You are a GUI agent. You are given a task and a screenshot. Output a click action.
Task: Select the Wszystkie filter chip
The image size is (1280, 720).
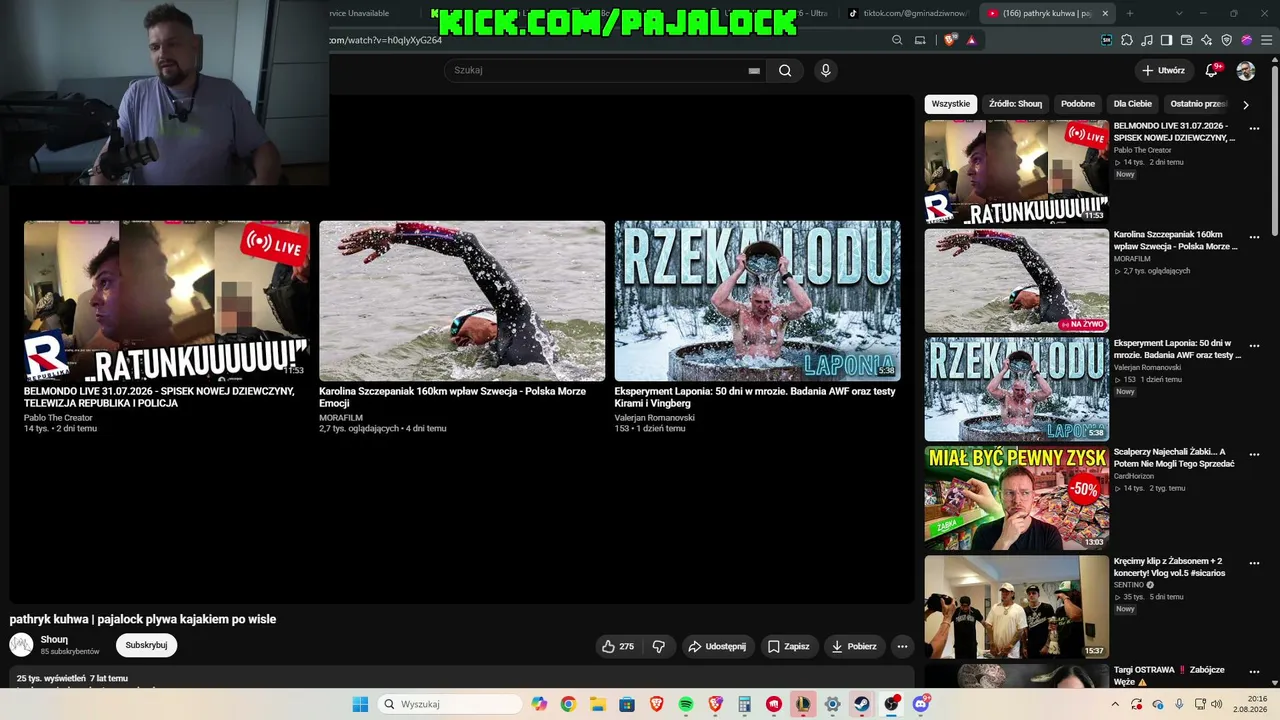coord(951,104)
